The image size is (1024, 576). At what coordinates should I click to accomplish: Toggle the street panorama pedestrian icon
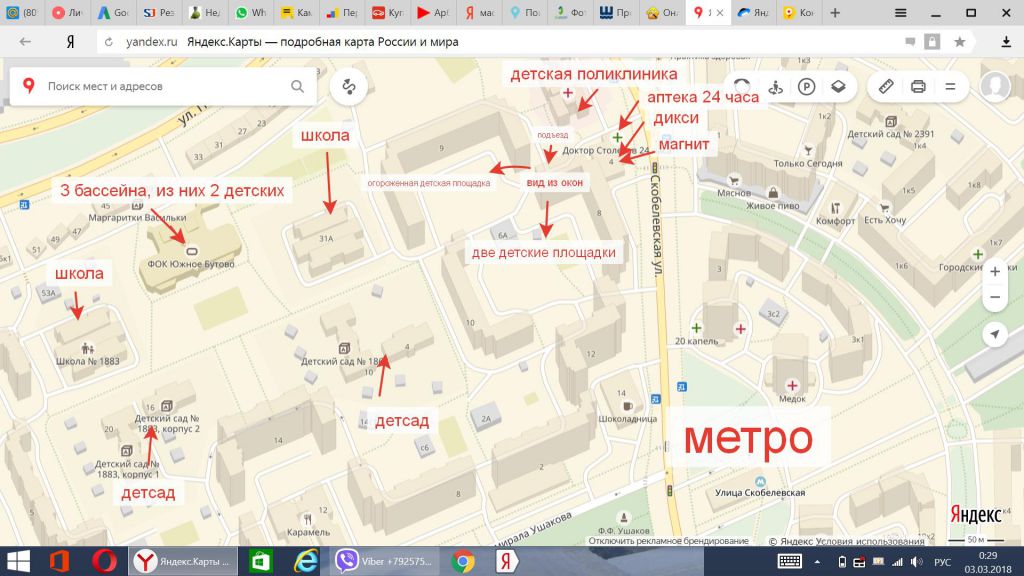pyautogui.click(x=773, y=87)
